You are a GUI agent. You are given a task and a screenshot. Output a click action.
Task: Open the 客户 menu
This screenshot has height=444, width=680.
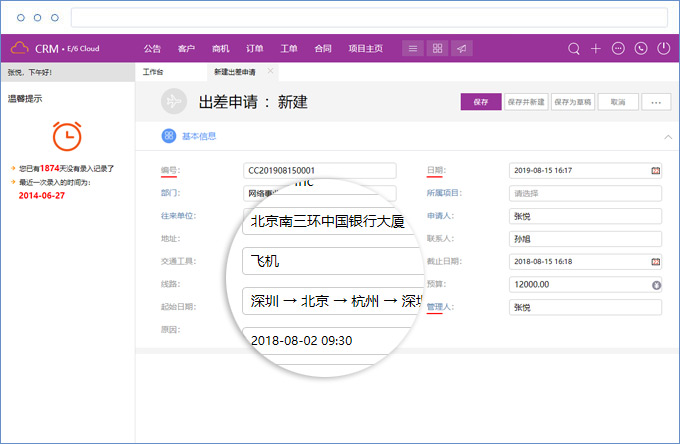(x=186, y=48)
